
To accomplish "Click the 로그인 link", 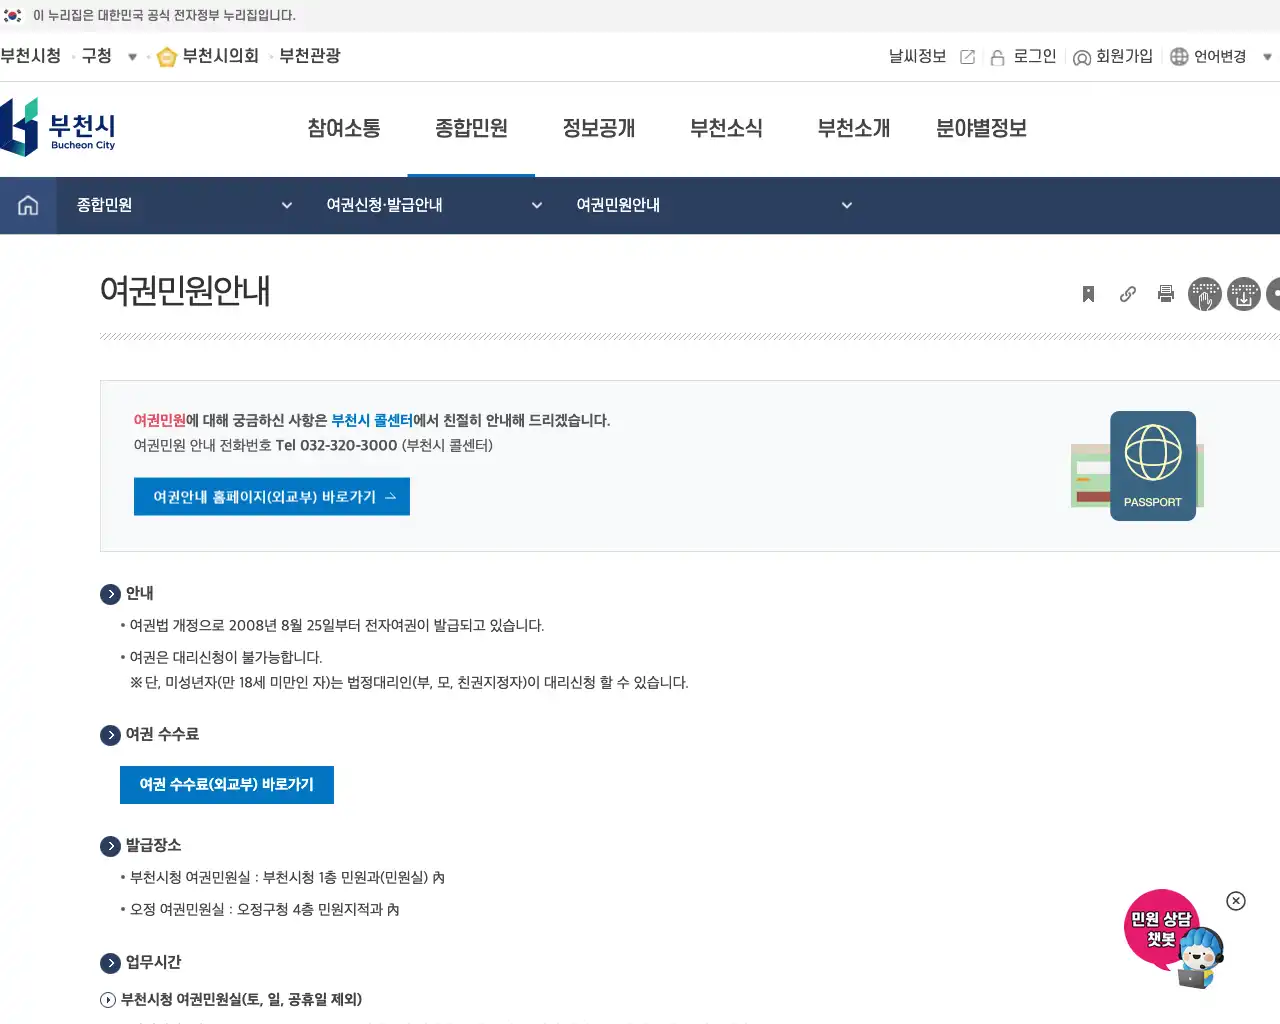I will click(x=1035, y=57).
